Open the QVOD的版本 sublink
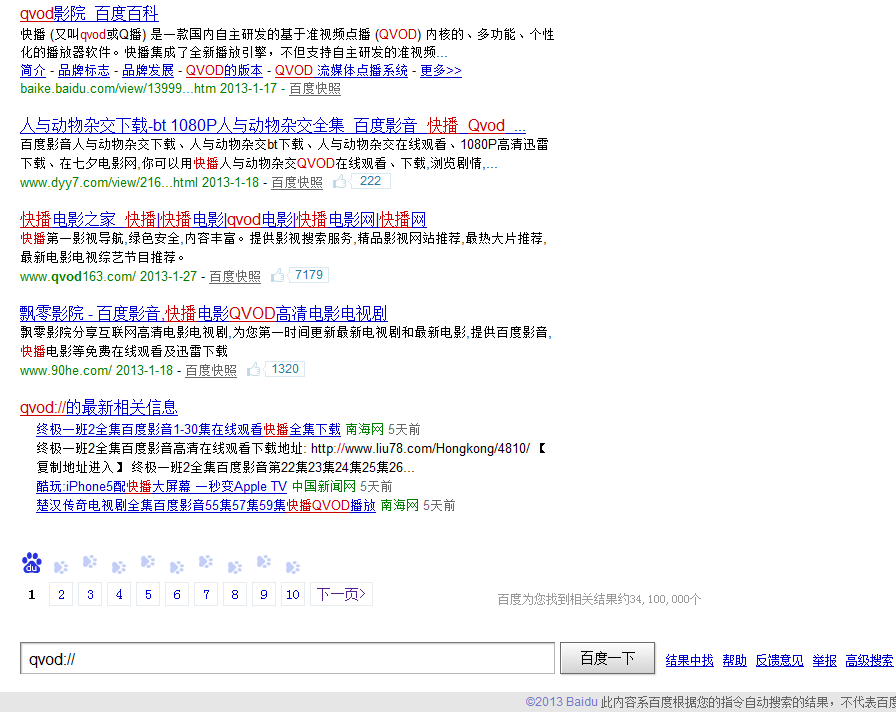896x712 pixels. point(224,70)
